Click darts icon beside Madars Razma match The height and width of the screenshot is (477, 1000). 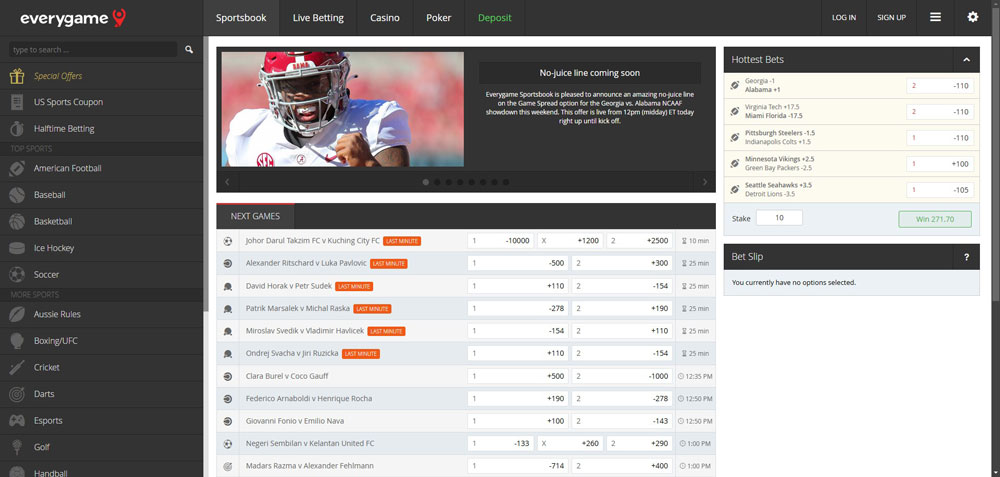click(x=228, y=466)
